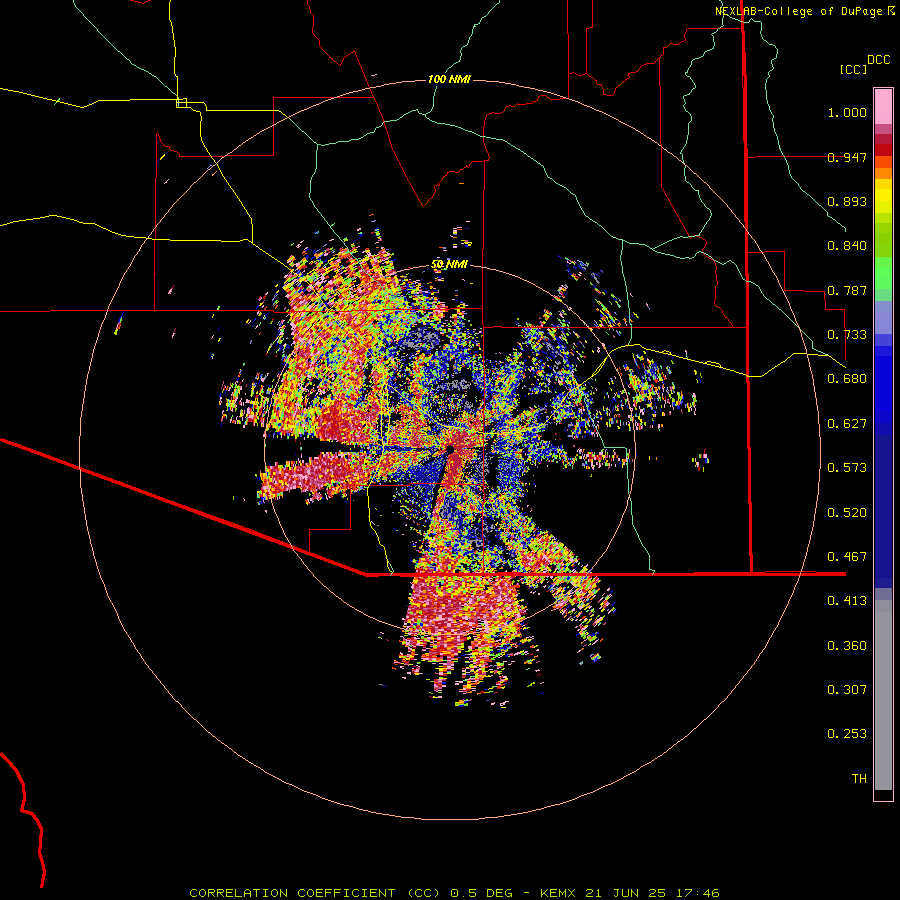Click the 0.413 legend value
Screen dimensions: 900x900
(847, 601)
